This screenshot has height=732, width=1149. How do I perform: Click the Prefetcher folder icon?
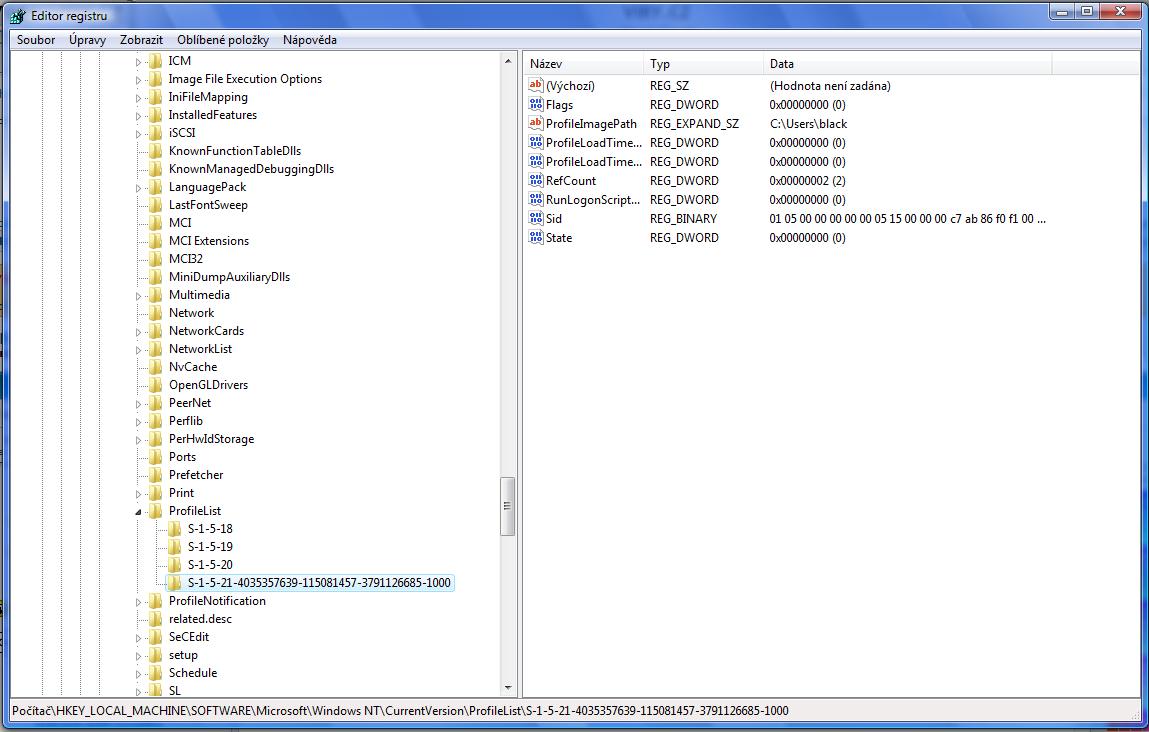pos(155,475)
